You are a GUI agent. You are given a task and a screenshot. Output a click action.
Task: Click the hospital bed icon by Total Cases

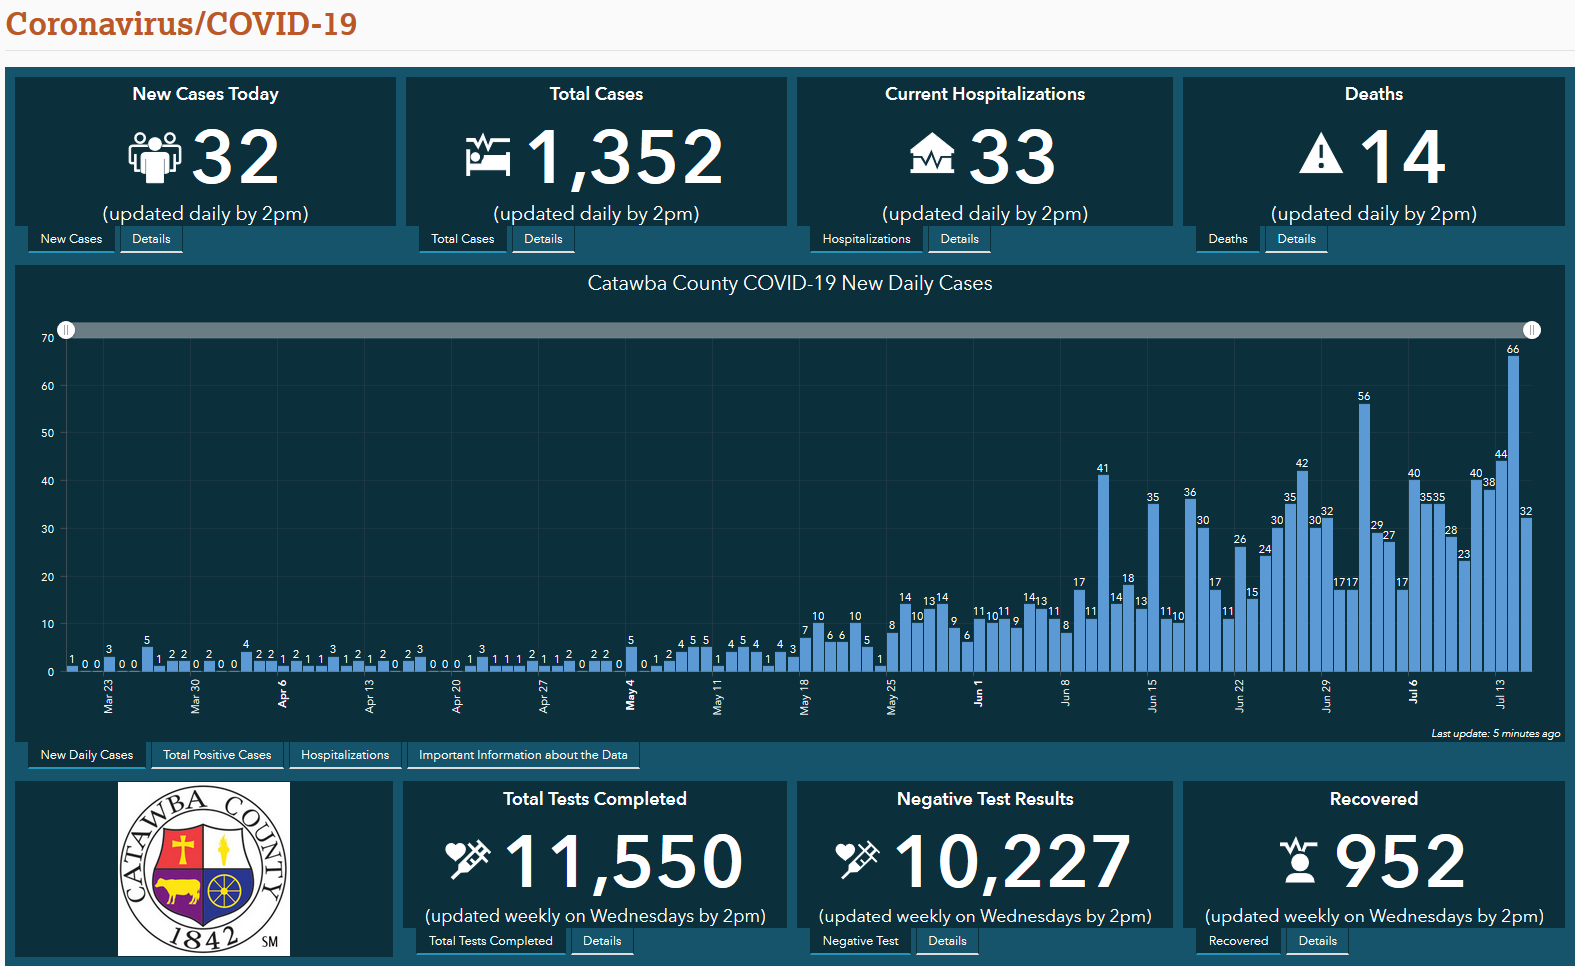pyautogui.click(x=488, y=156)
